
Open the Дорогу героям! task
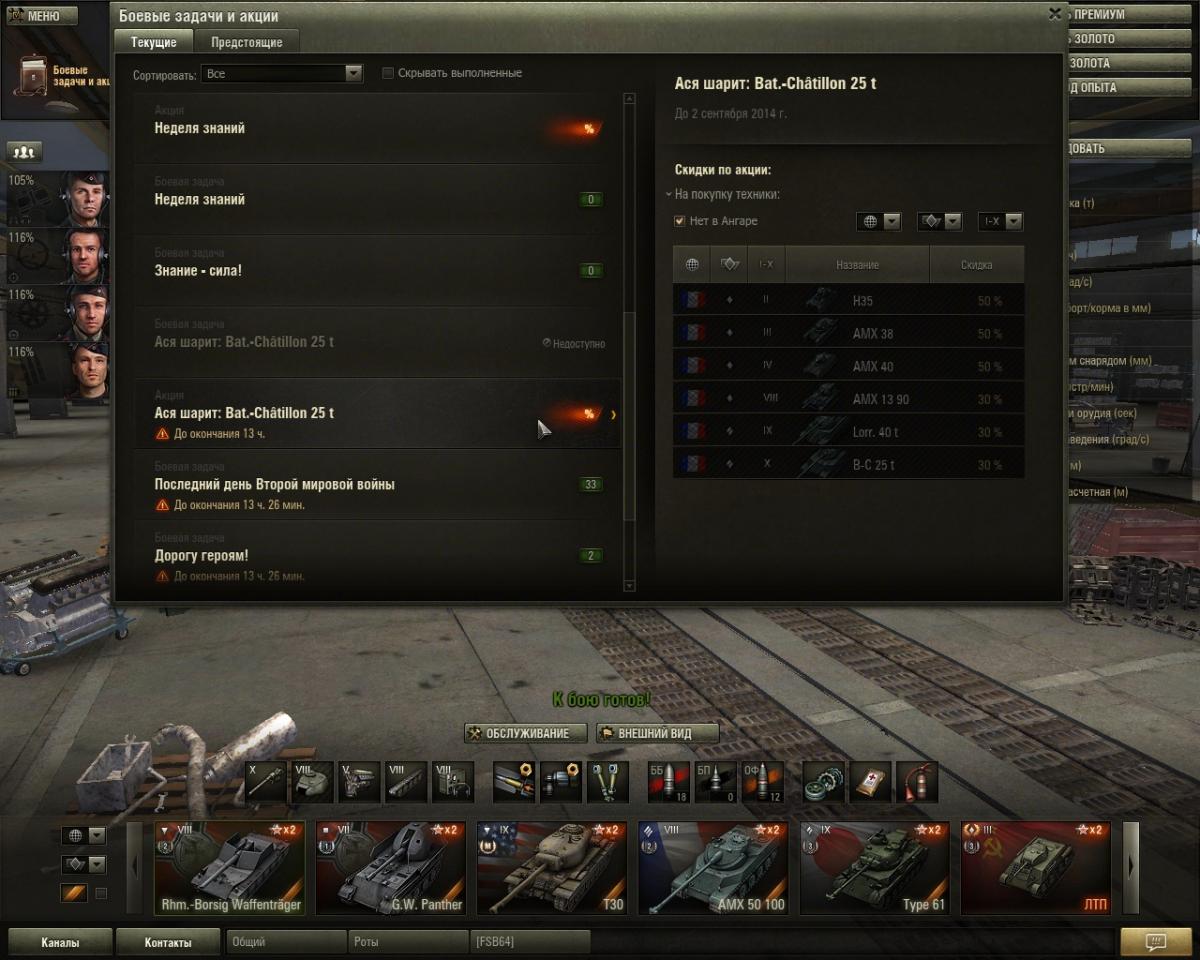click(378, 556)
